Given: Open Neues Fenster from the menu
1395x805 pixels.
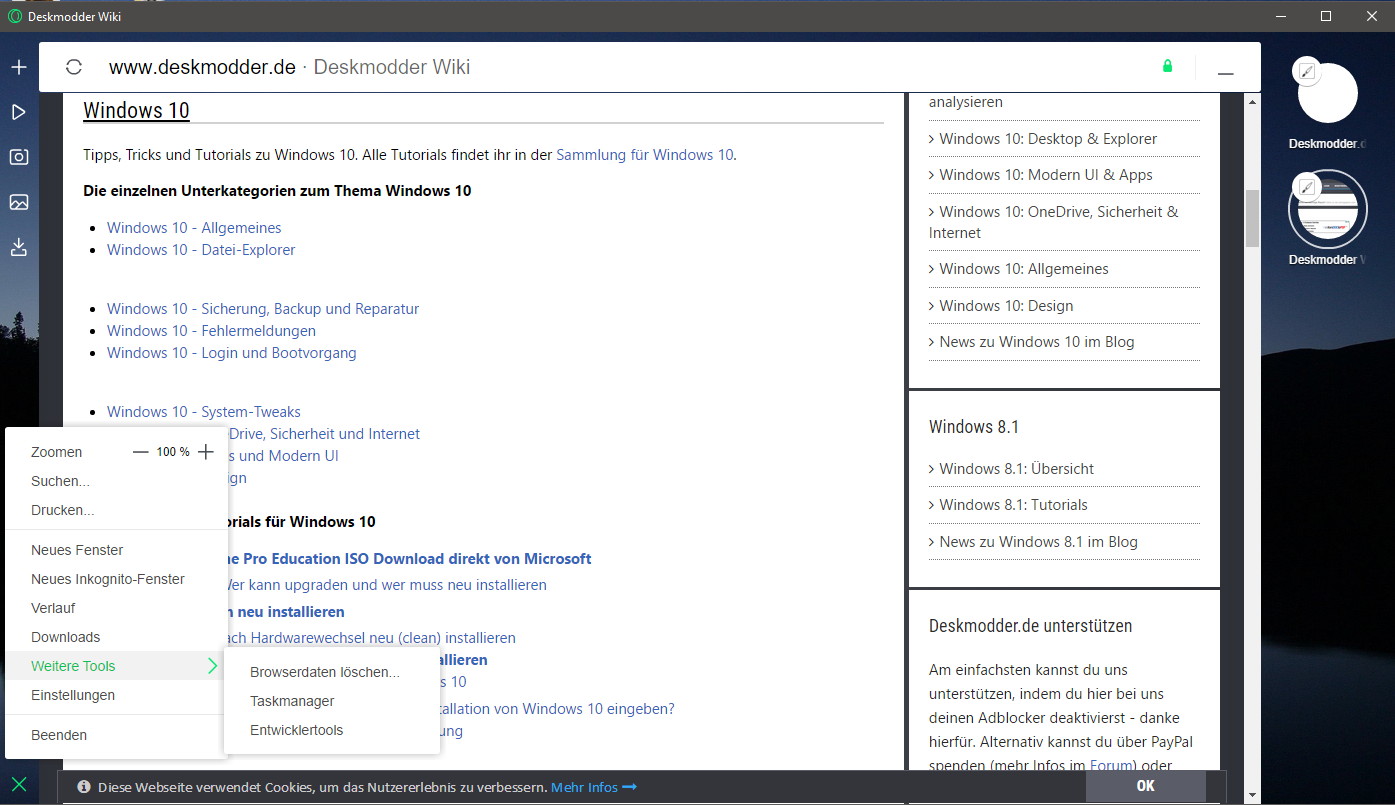Looking at the screenshot, I should 77,550.
